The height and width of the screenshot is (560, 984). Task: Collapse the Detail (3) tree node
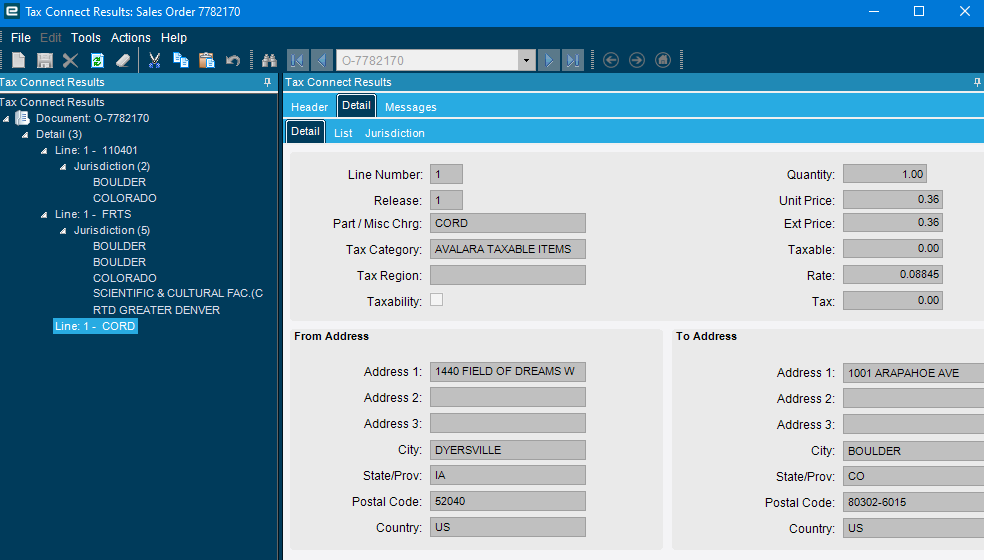[x=25, y=134]
